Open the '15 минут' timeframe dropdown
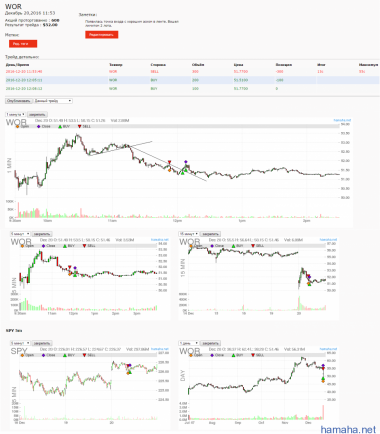Screen dimensions: 380x434 [189, 234]
